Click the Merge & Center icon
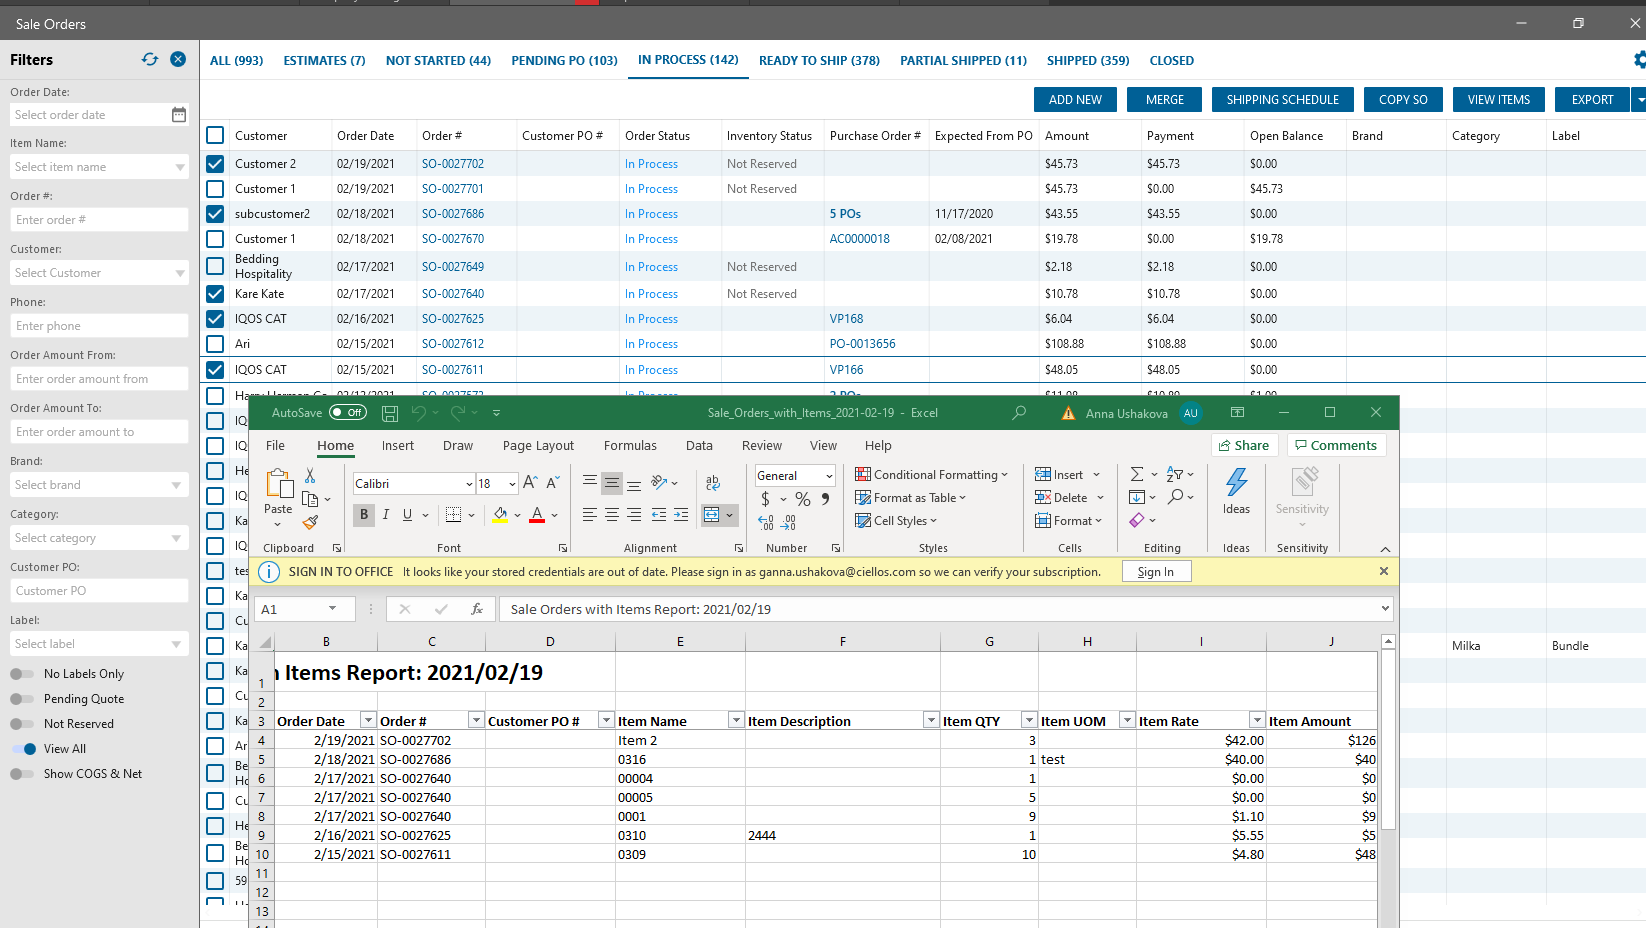Viewport: 1646px width, 928px height. 711,514
